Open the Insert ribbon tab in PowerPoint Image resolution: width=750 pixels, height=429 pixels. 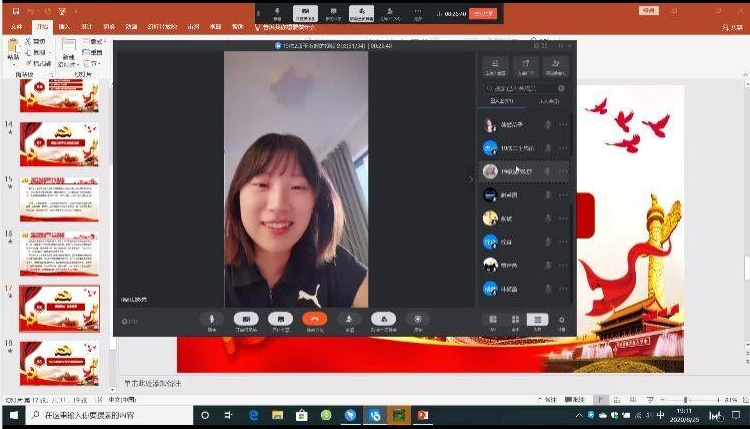[x=65, y=27]
